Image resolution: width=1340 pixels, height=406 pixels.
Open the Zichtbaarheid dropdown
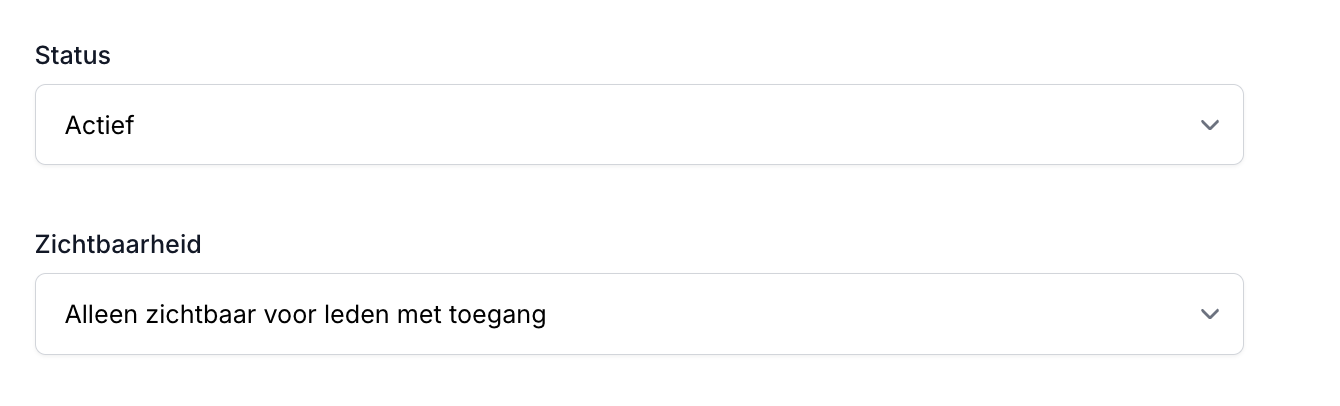(x=639, y=314)
